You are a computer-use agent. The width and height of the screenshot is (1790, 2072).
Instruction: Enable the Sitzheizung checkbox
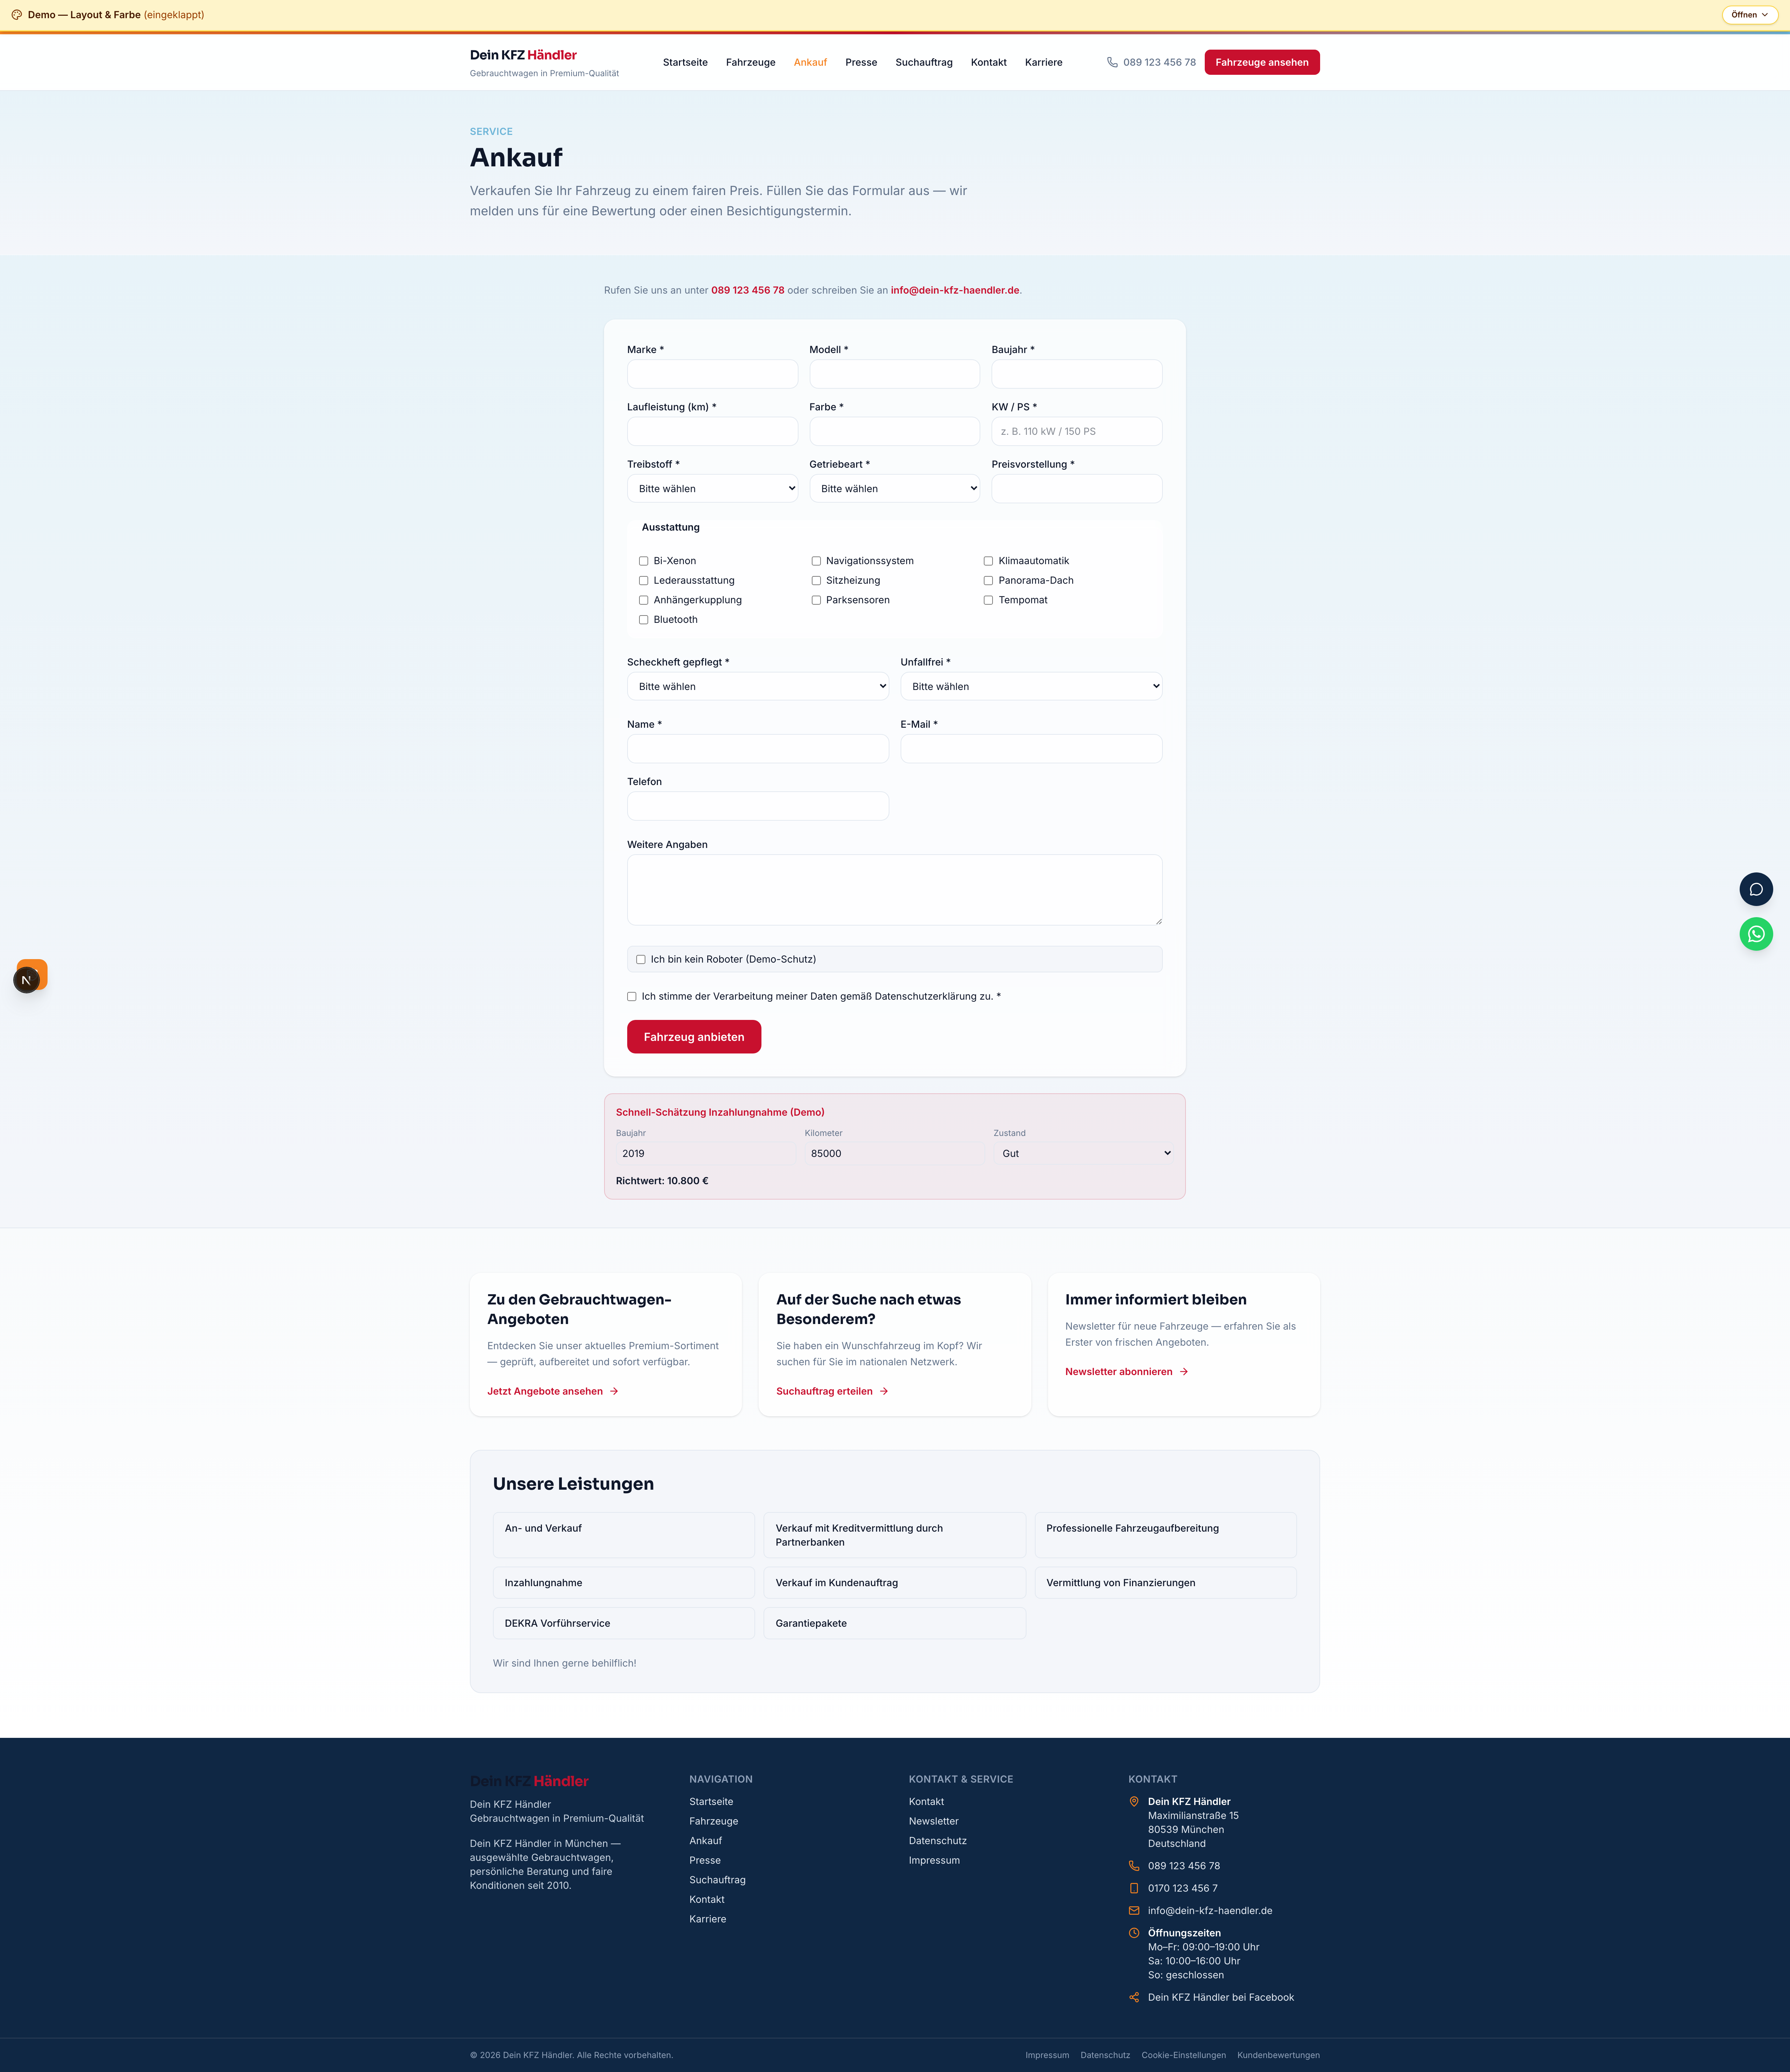tap(816, 581)
